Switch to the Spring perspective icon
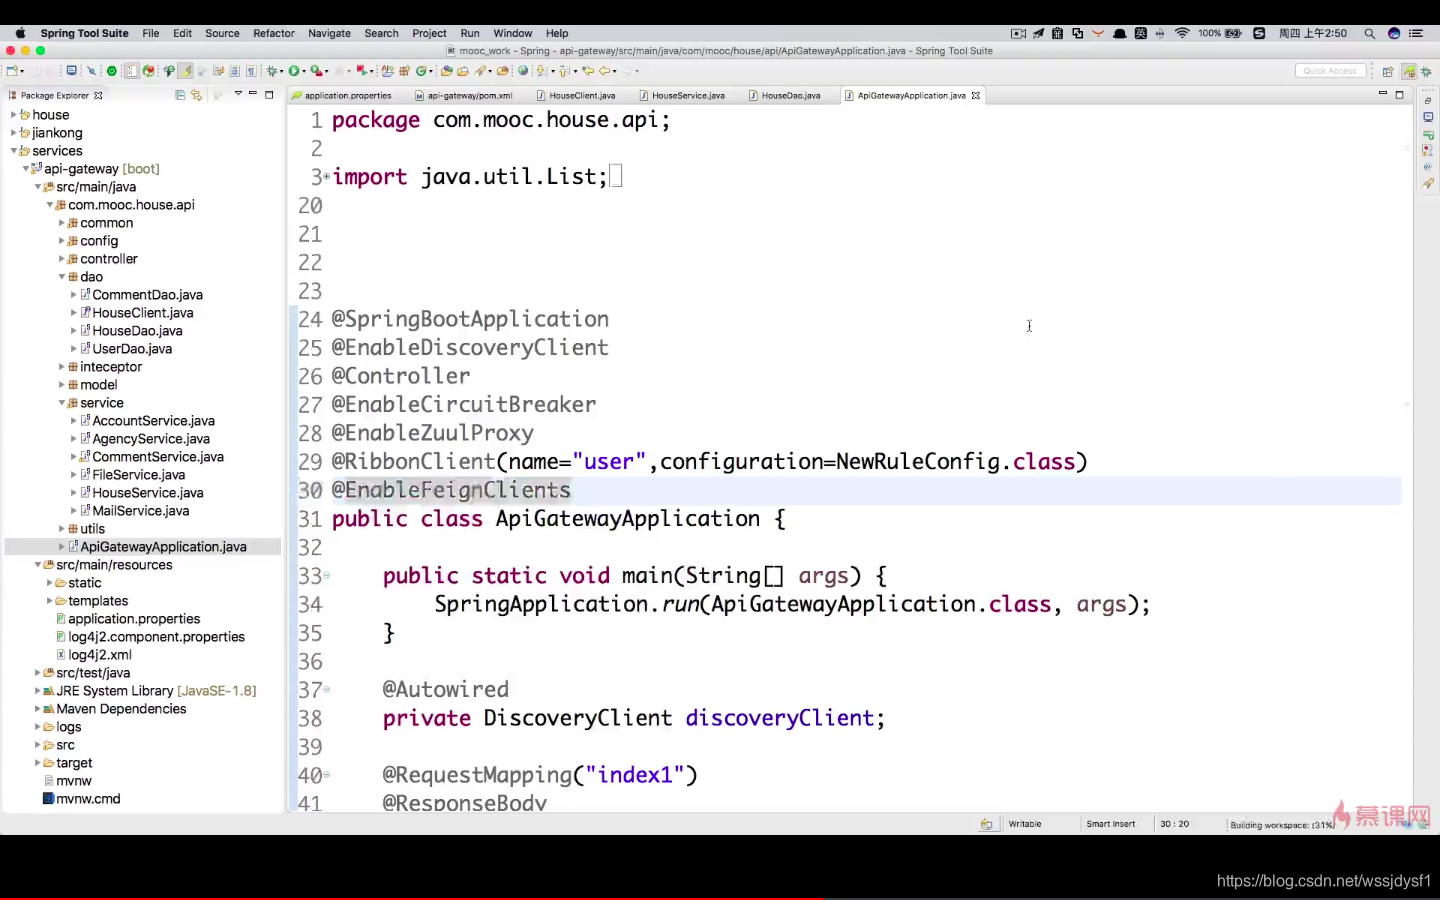1440x900 pixels. click(1409, 71)
